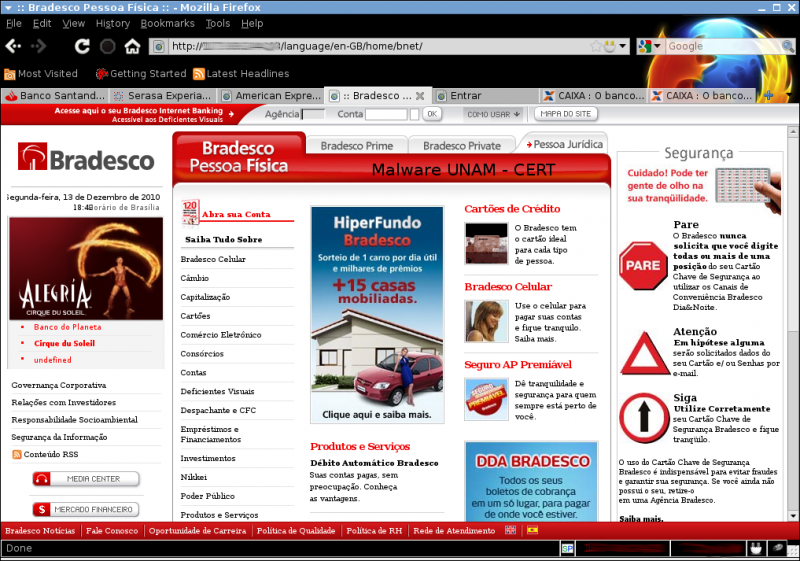Click the credit card thumbnail image

(486, 243)
